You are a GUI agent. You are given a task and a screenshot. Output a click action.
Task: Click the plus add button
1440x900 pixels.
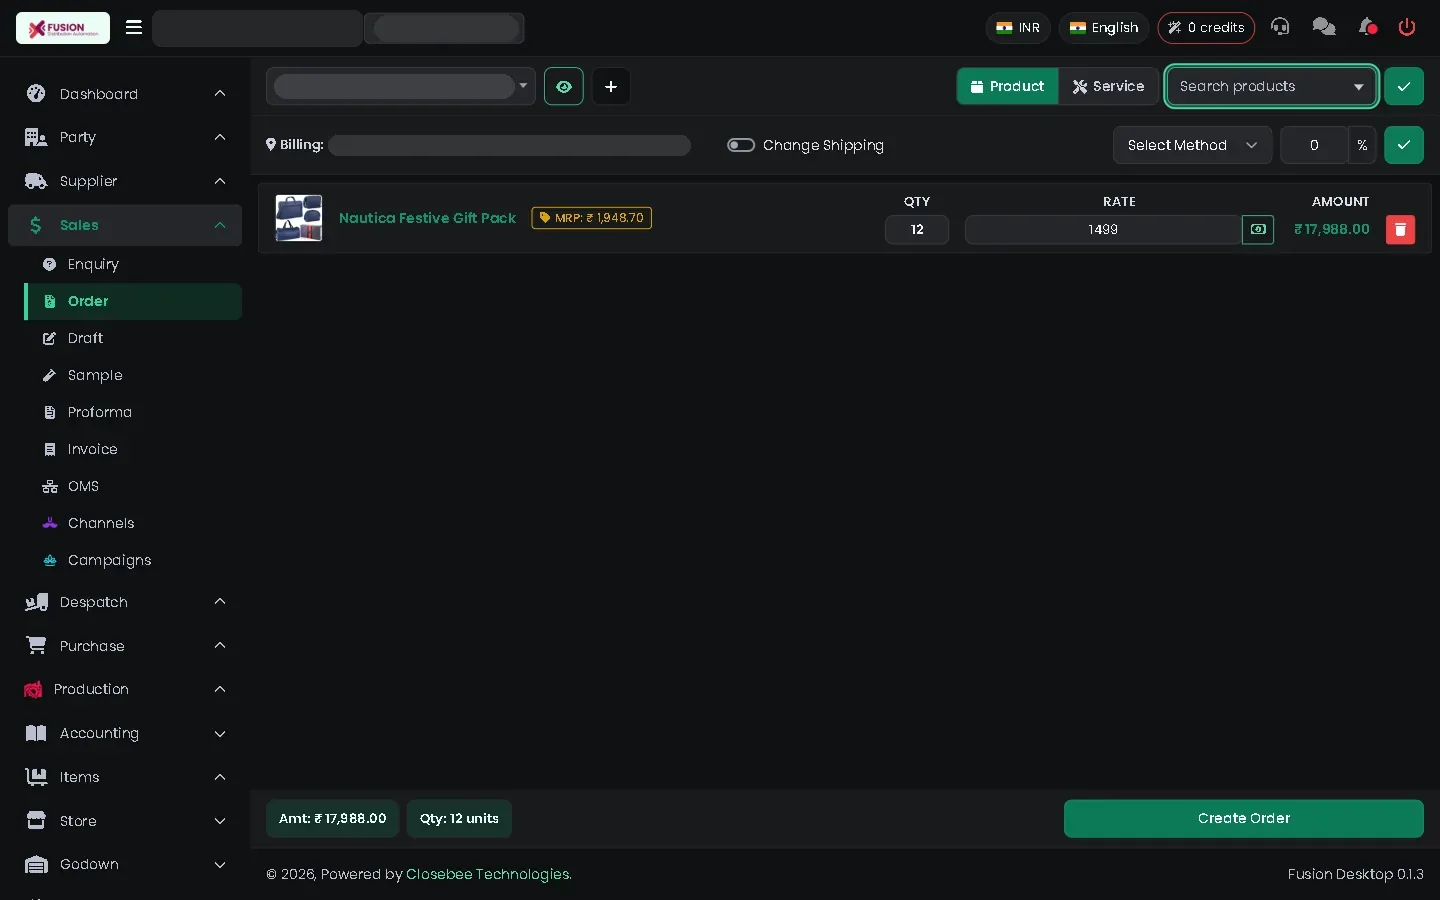(611, 86)
